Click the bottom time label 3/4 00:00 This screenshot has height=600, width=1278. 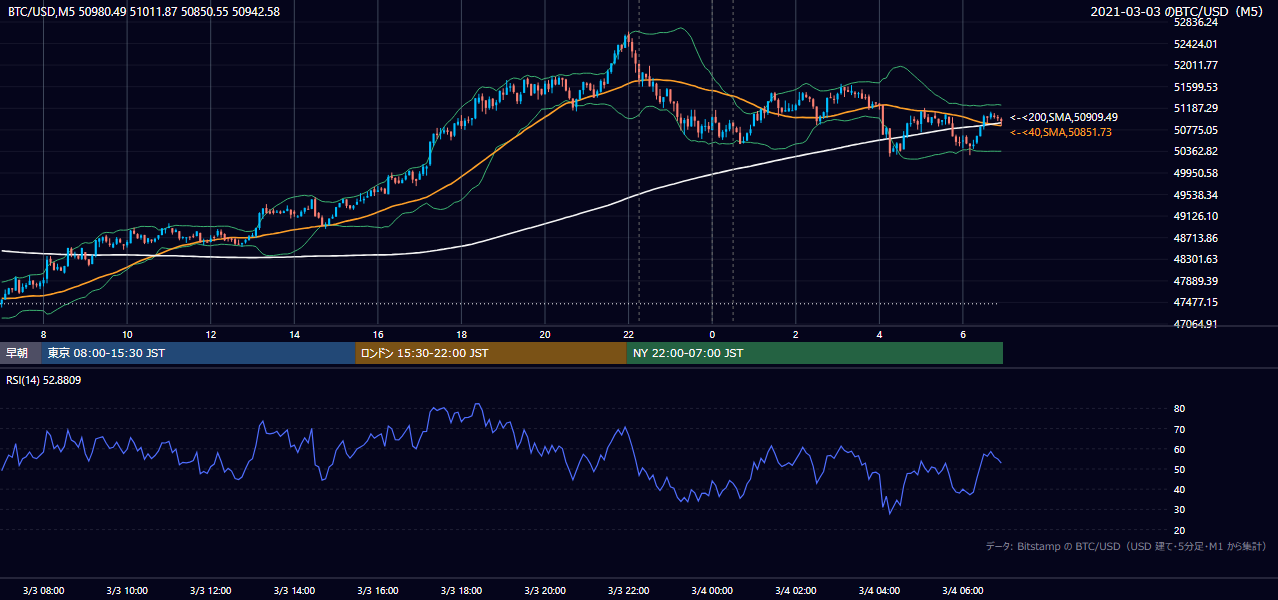pyautogui.click(x=712, y=590)
